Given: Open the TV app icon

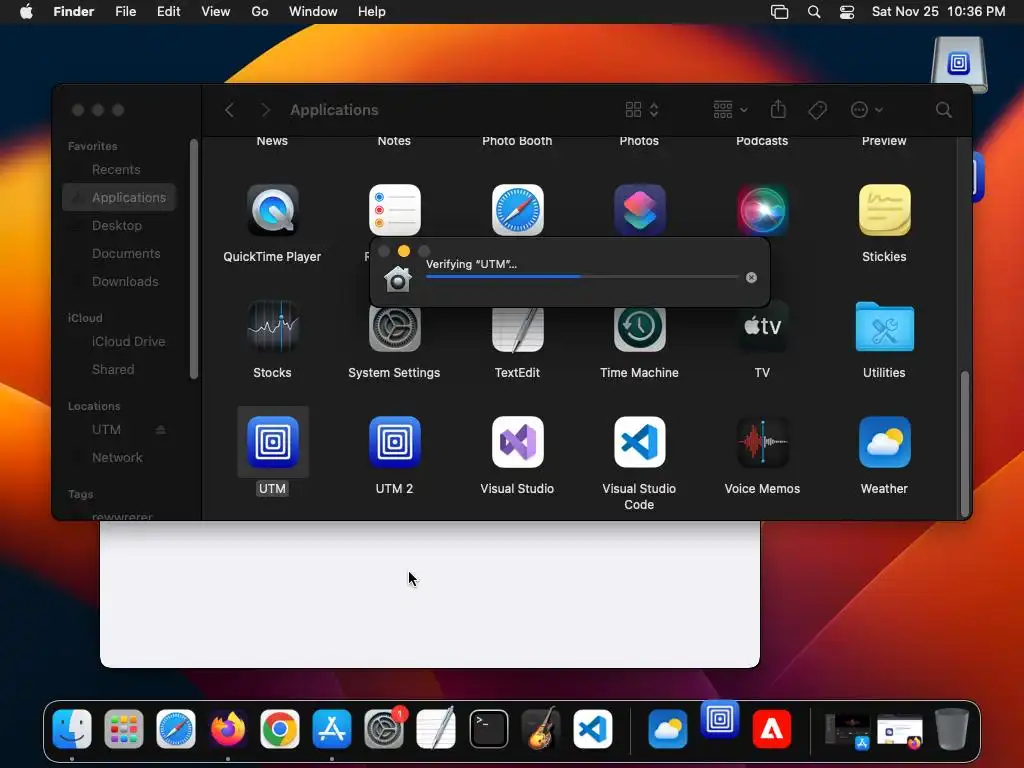Looking at the screenshot, I should (x=762, y=328).
